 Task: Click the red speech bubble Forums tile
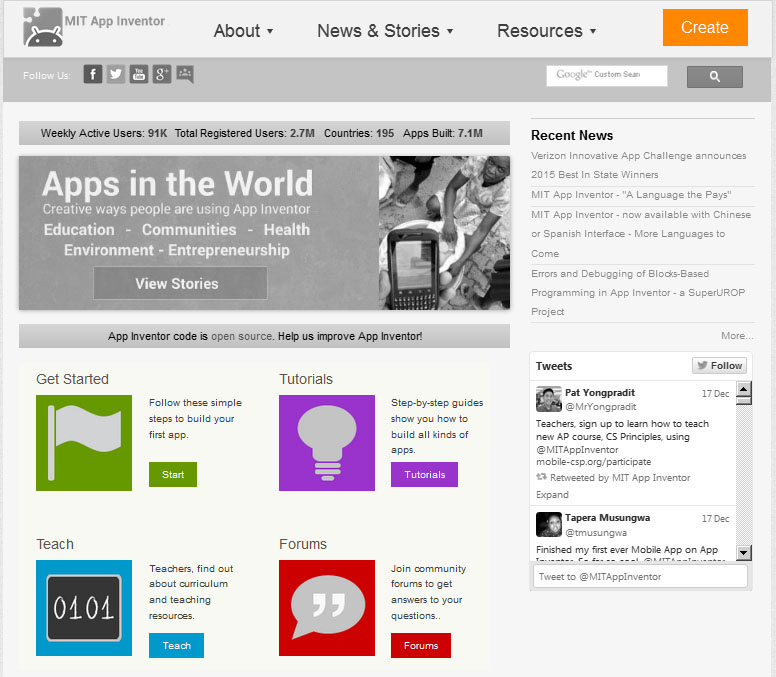coord(327,608)
